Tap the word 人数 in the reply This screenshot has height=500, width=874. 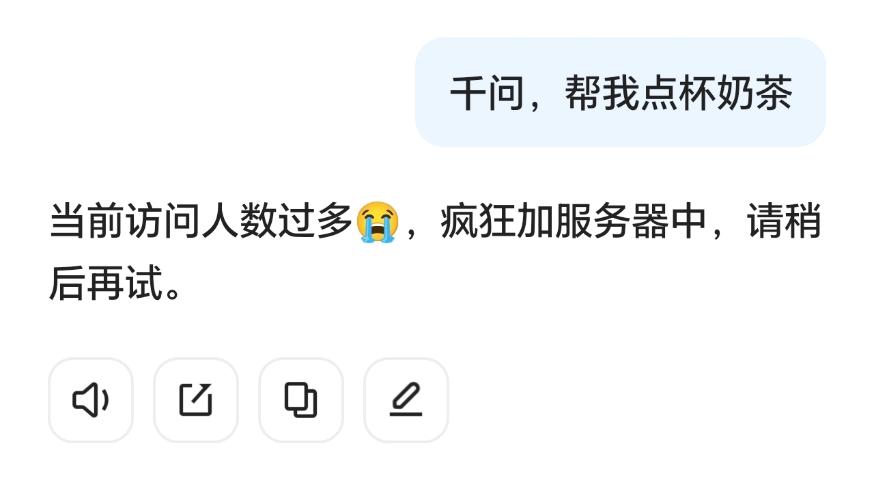(239, 221)
